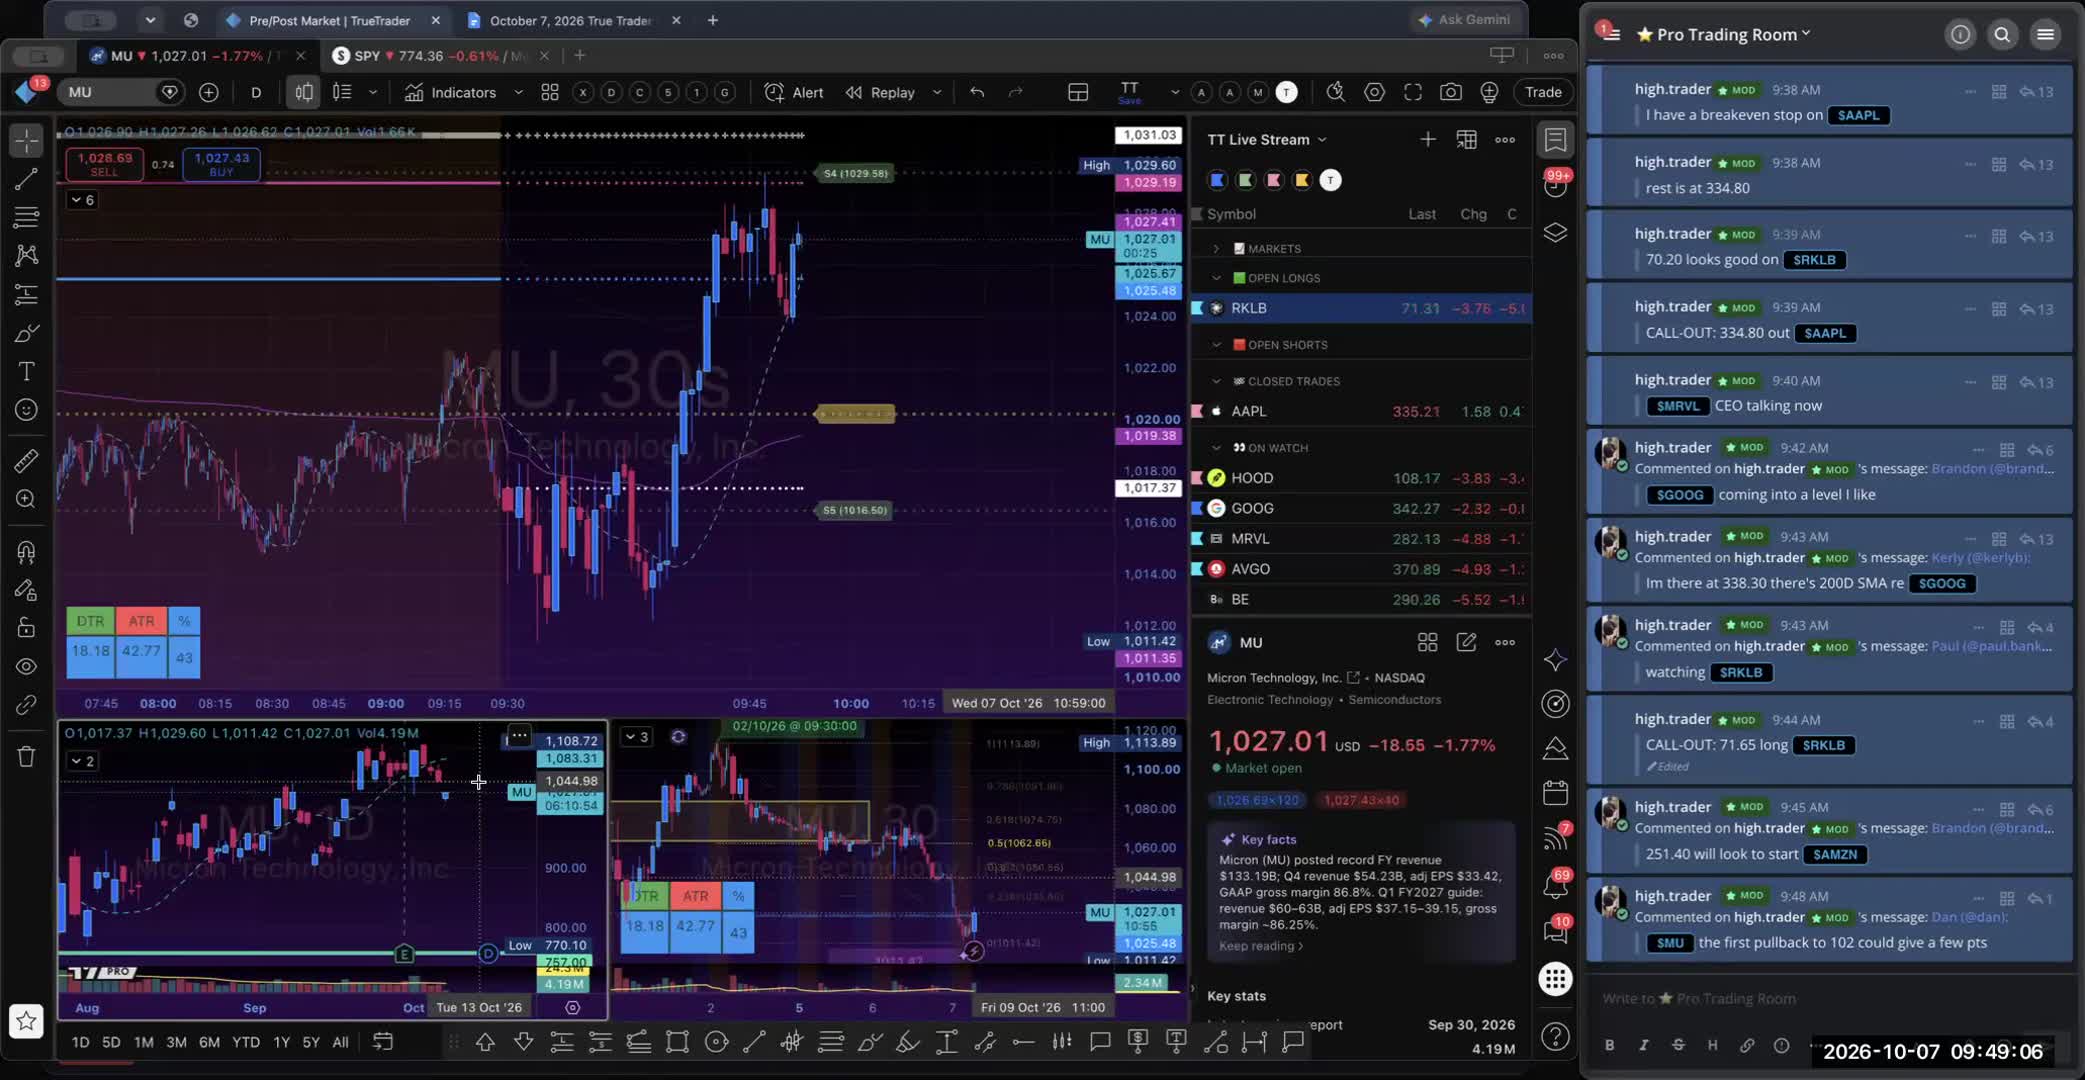The image size is (2085, 1080).
Task: Click the 1,027.43 BUY button
Action: [221, 164]
